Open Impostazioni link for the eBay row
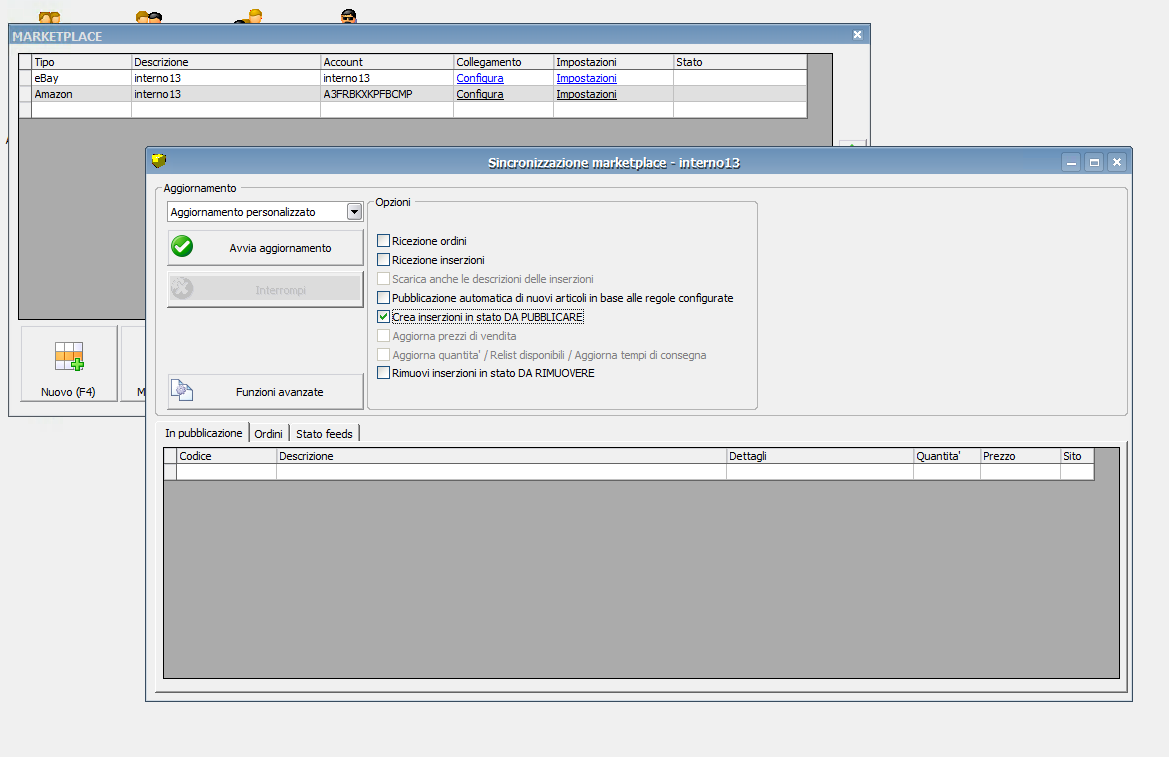This screenshot has width=1169, height=757. (587, 78)
